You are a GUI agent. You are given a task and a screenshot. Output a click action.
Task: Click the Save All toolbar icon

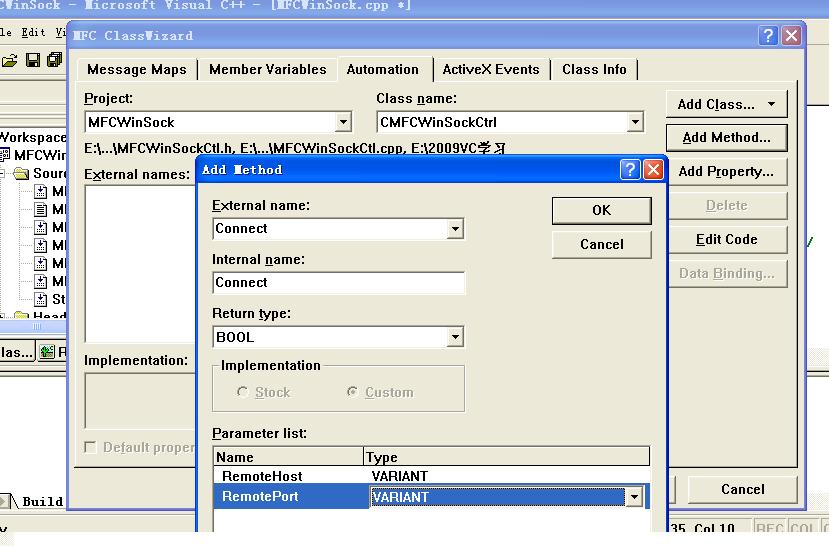click(x=54, y=60)
